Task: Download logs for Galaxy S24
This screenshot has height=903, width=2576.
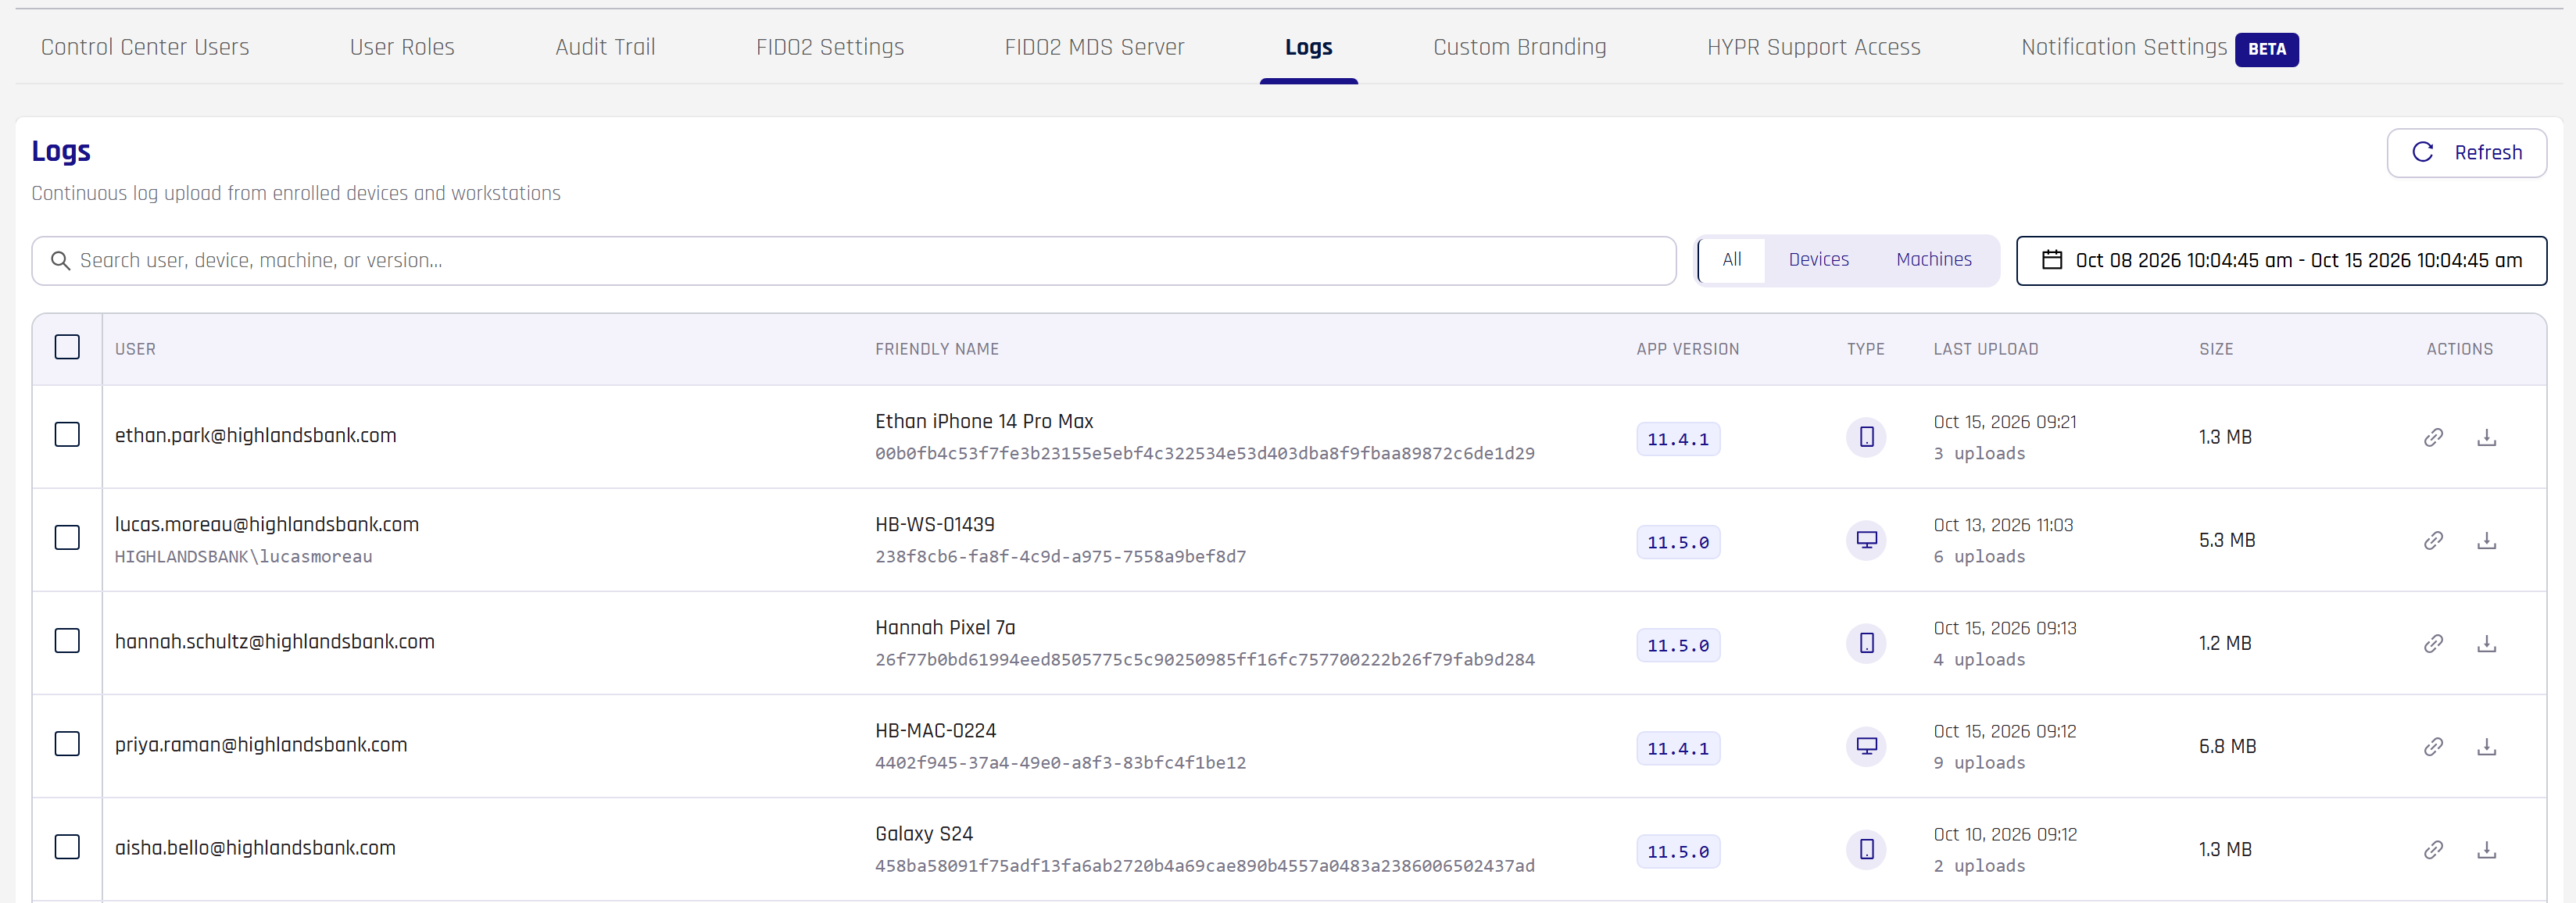Action: pyautogui.click(x=2486, y=849)
